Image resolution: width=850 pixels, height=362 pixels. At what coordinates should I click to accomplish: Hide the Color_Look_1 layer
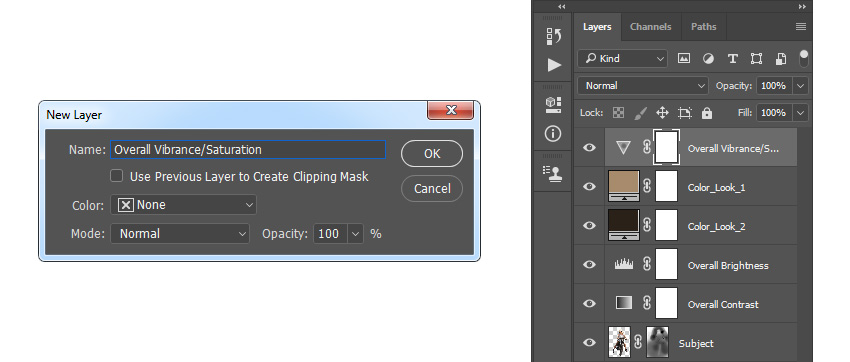[589, 186]
